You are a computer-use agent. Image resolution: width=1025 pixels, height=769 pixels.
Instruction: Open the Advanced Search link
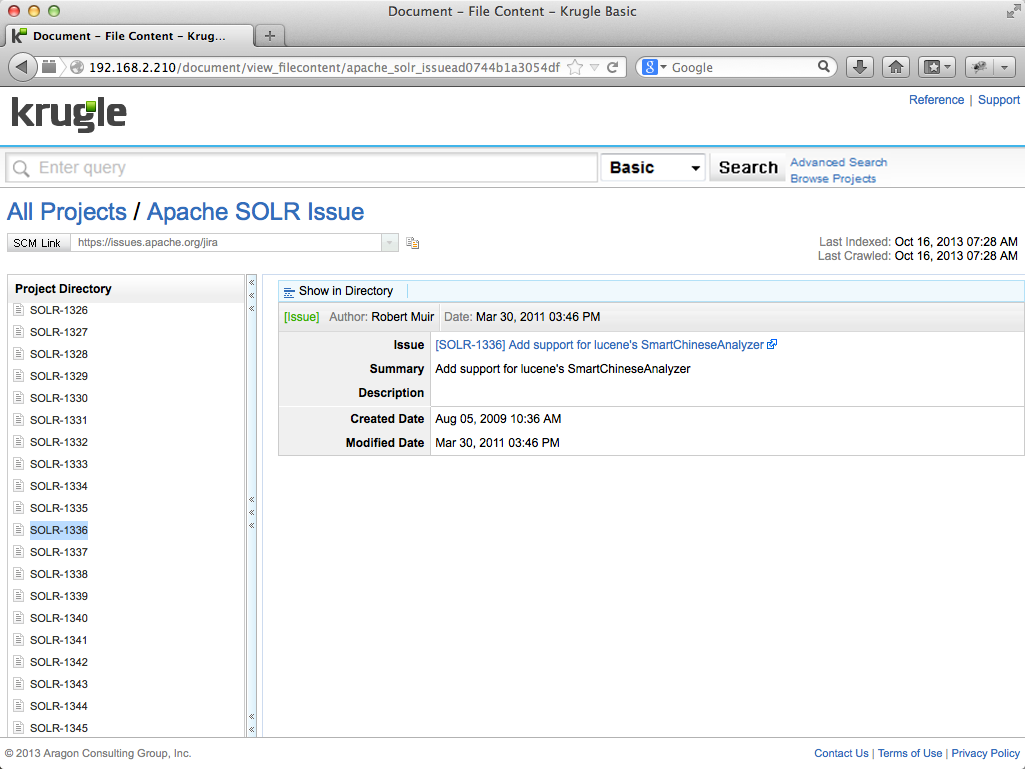pos(838,162)
